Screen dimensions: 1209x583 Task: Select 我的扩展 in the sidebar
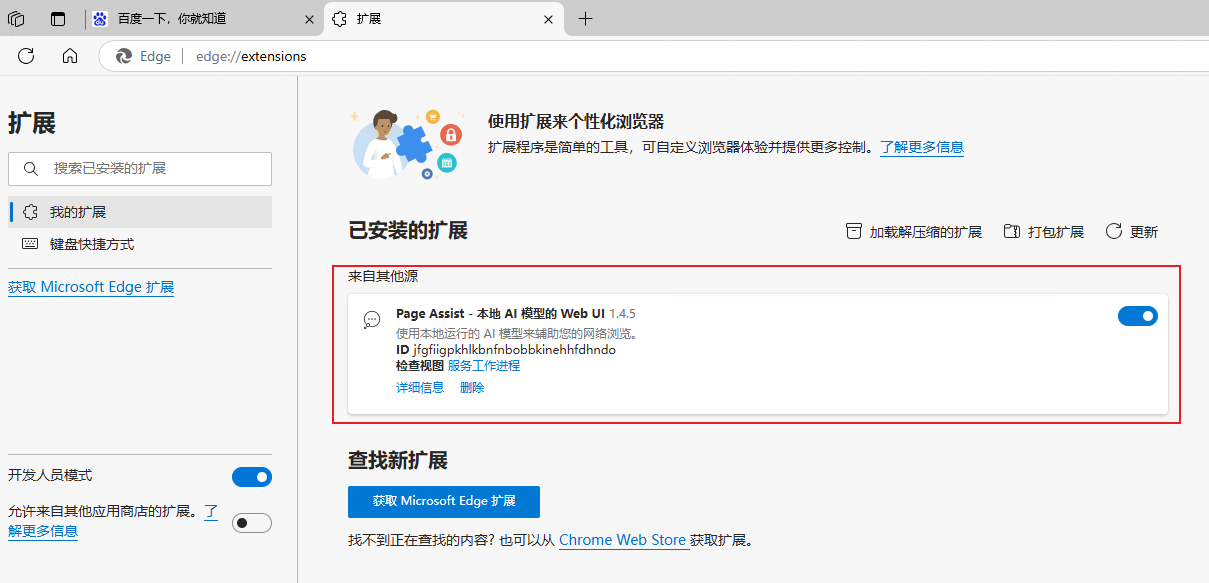pos(140,212)
